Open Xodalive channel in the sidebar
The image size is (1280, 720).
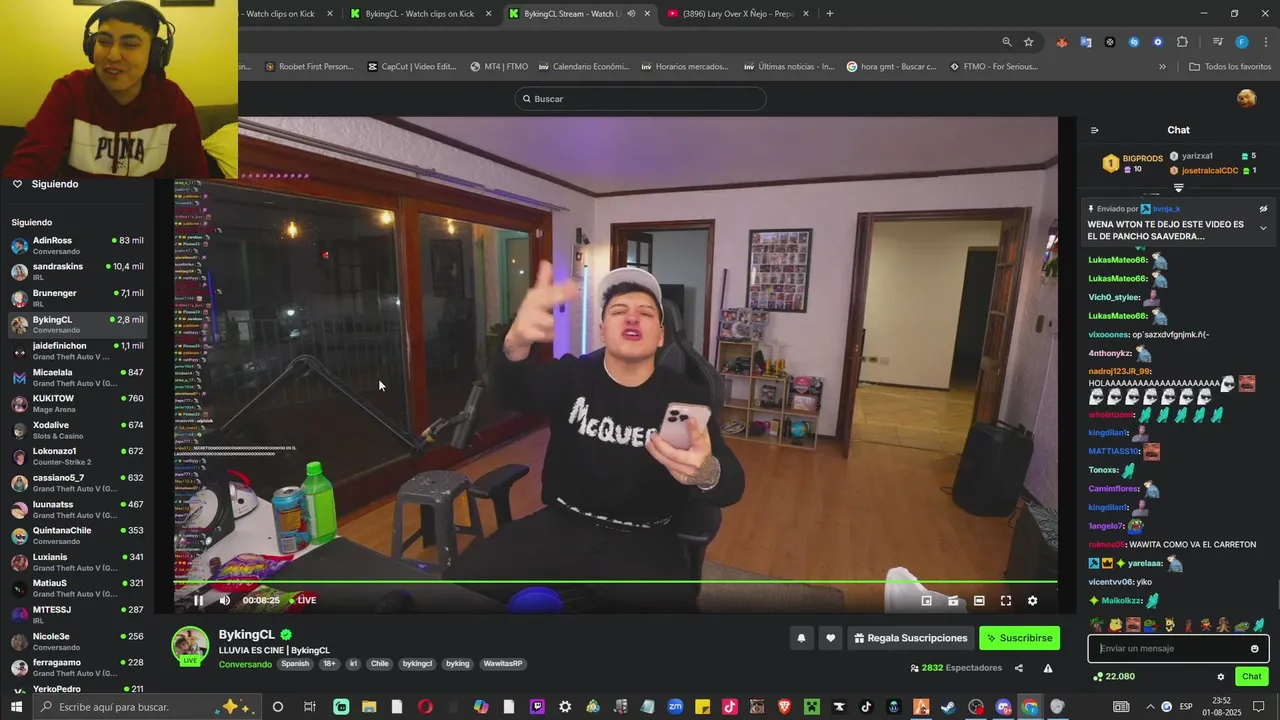77,430
